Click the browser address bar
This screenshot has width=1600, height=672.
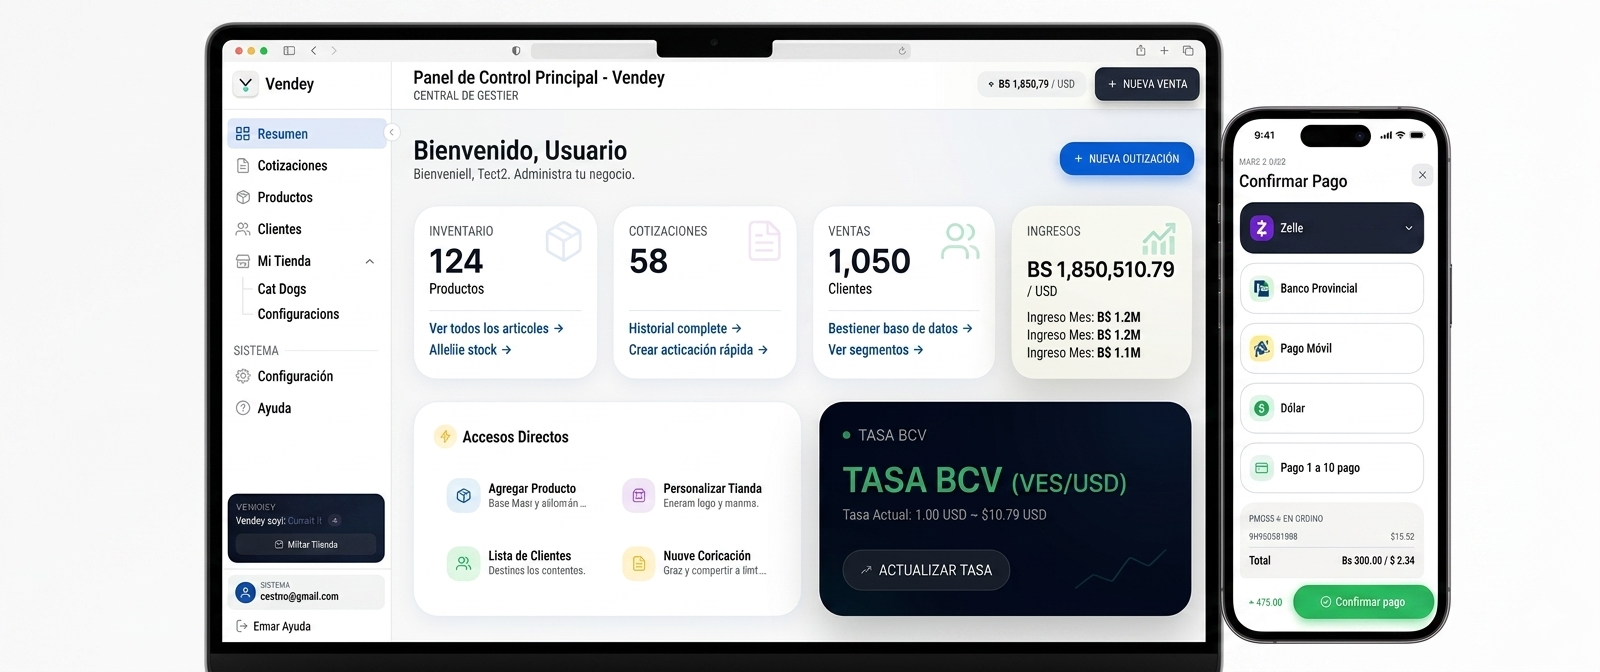click(x=720, y=51)
